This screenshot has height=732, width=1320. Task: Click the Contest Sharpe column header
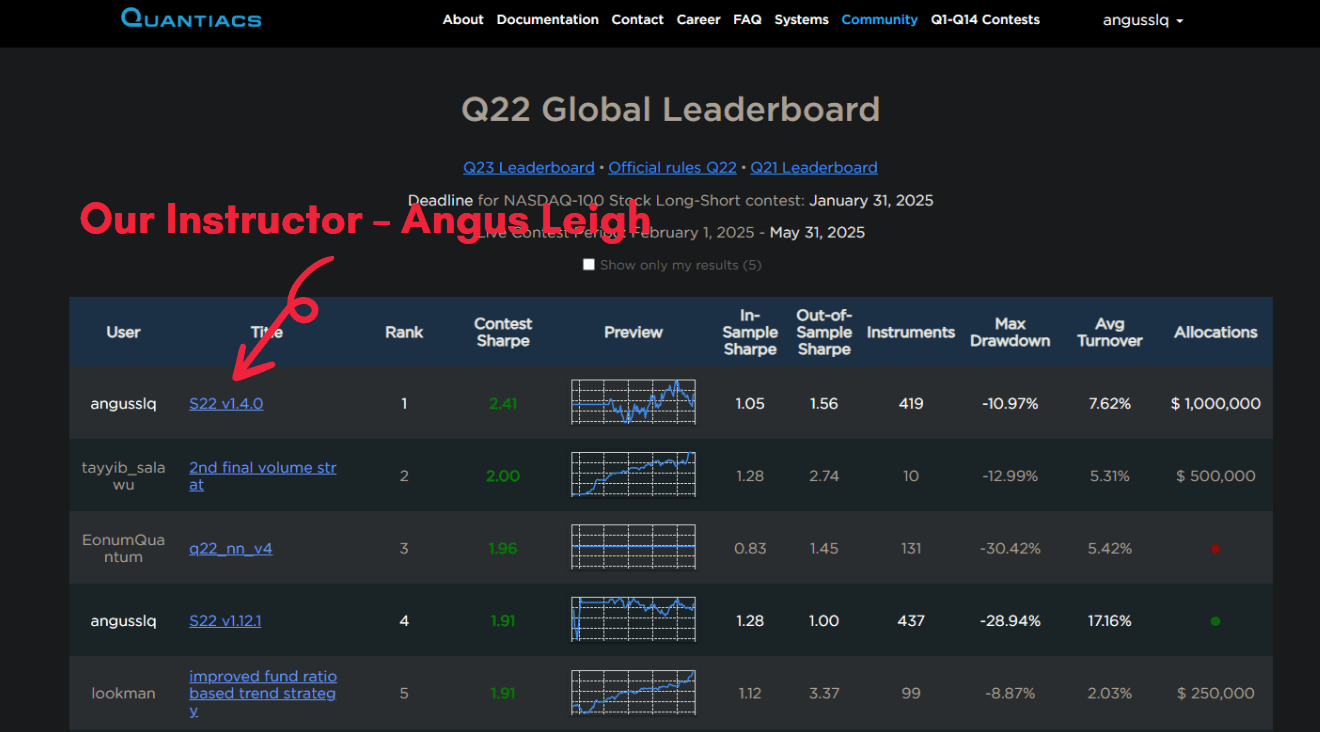click(503, 332)
